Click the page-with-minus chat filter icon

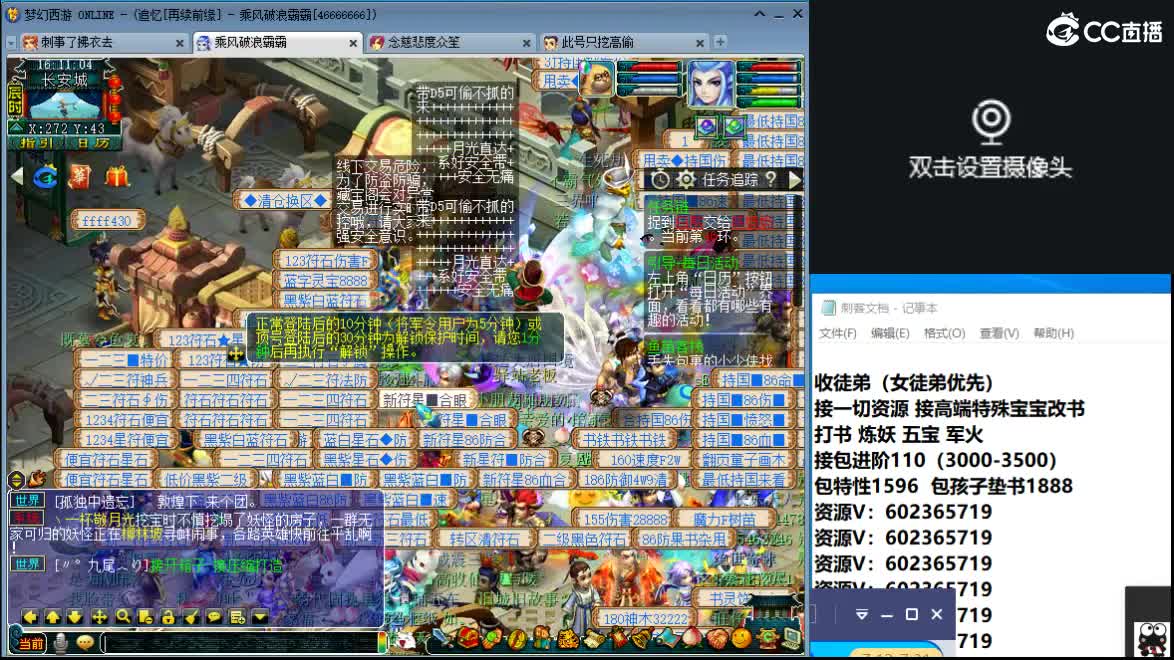click(x=145, y=617)
